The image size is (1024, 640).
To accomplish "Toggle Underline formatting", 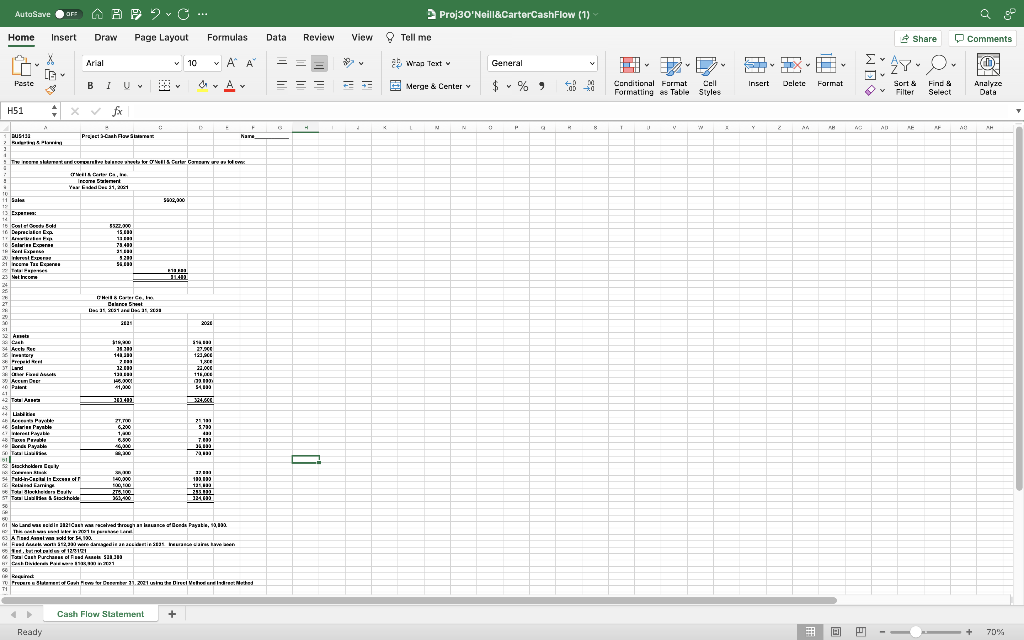I will pos(126,86).
